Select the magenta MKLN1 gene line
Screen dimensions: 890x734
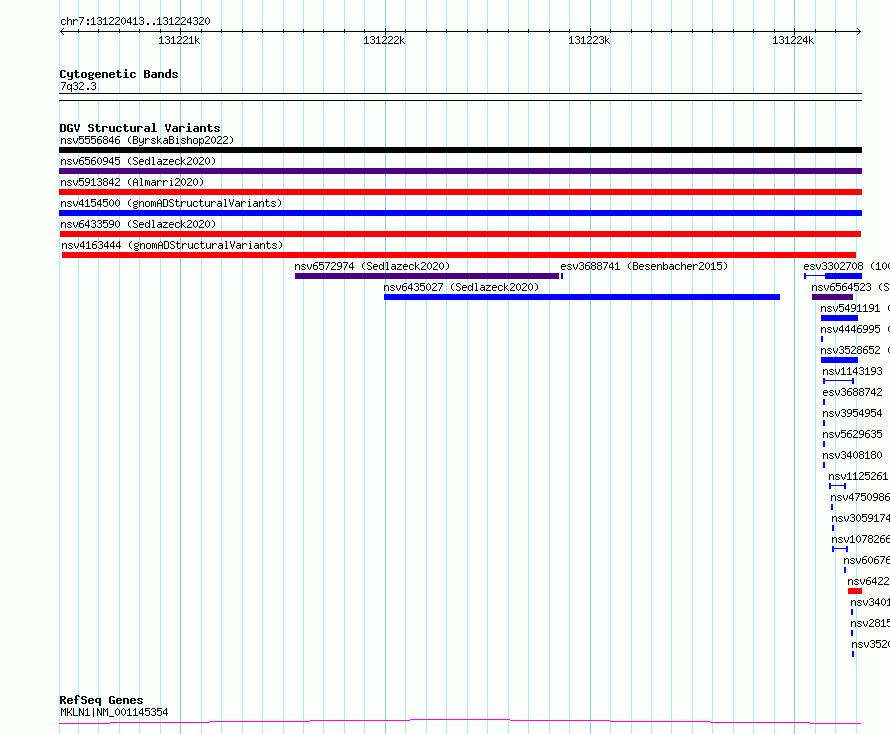pyautogui.click(x=460, y=722)
